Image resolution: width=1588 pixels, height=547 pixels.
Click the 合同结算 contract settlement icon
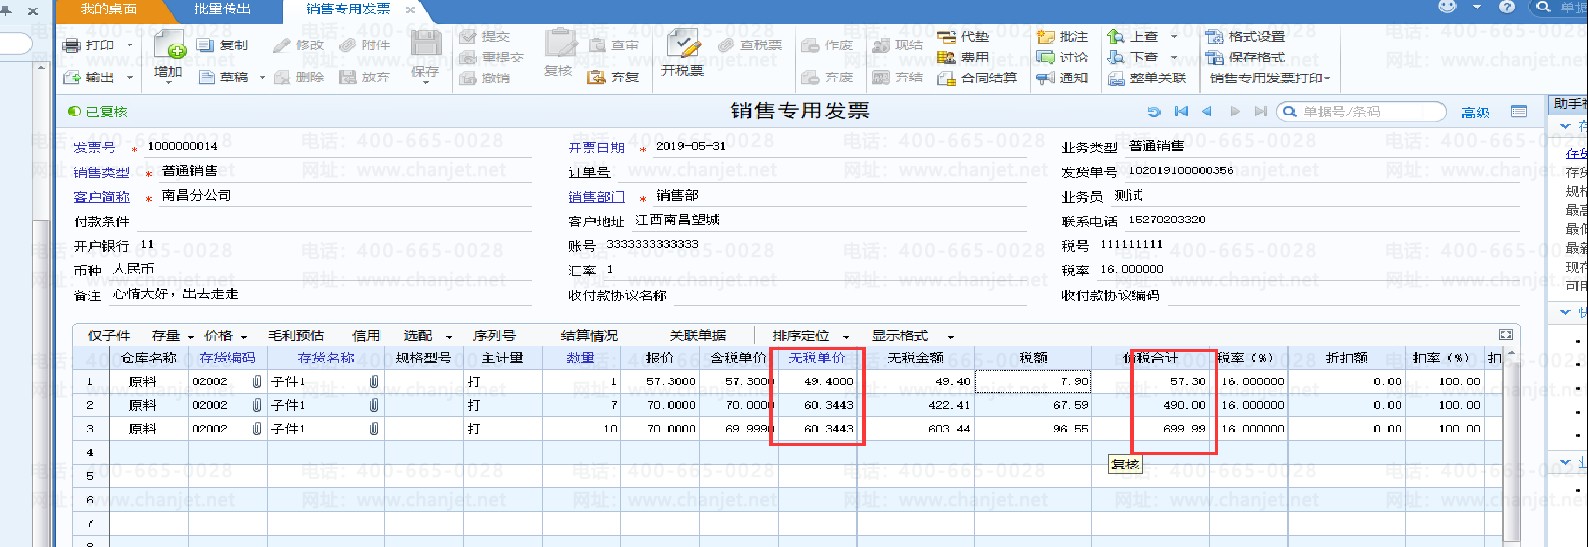pyautogui.click(x=946, y=77)
